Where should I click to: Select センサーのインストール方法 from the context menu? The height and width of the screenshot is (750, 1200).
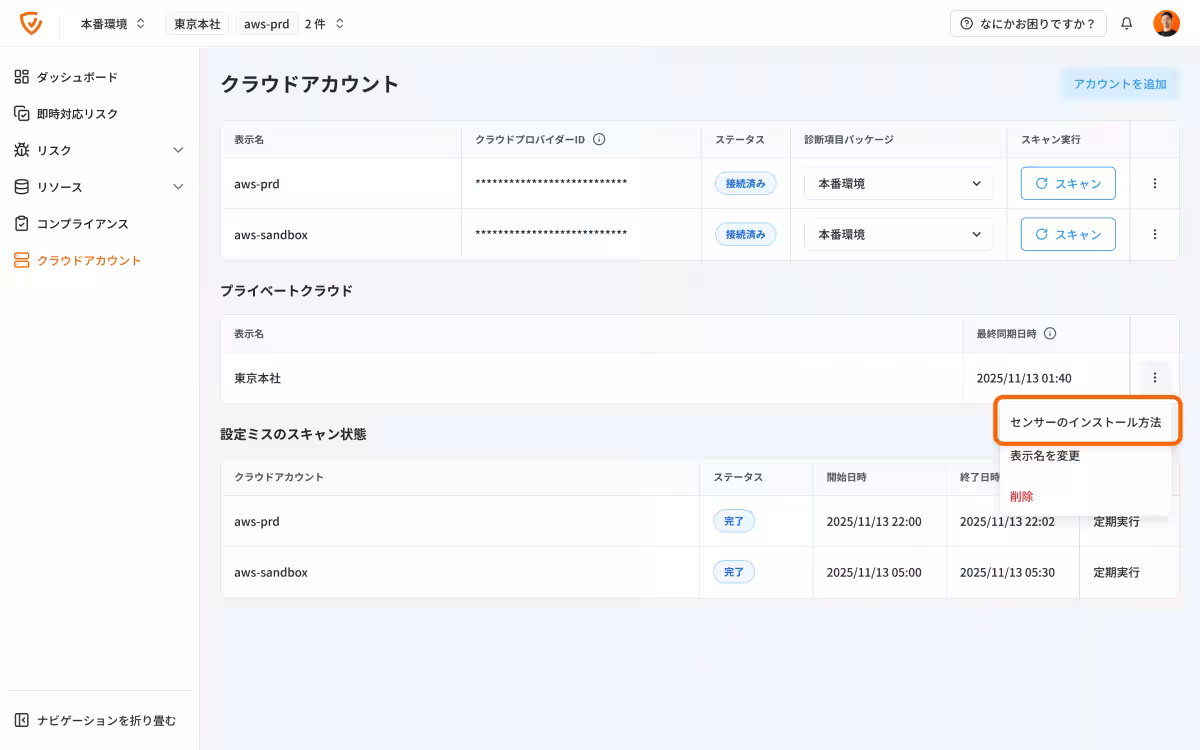point(1087,421)
